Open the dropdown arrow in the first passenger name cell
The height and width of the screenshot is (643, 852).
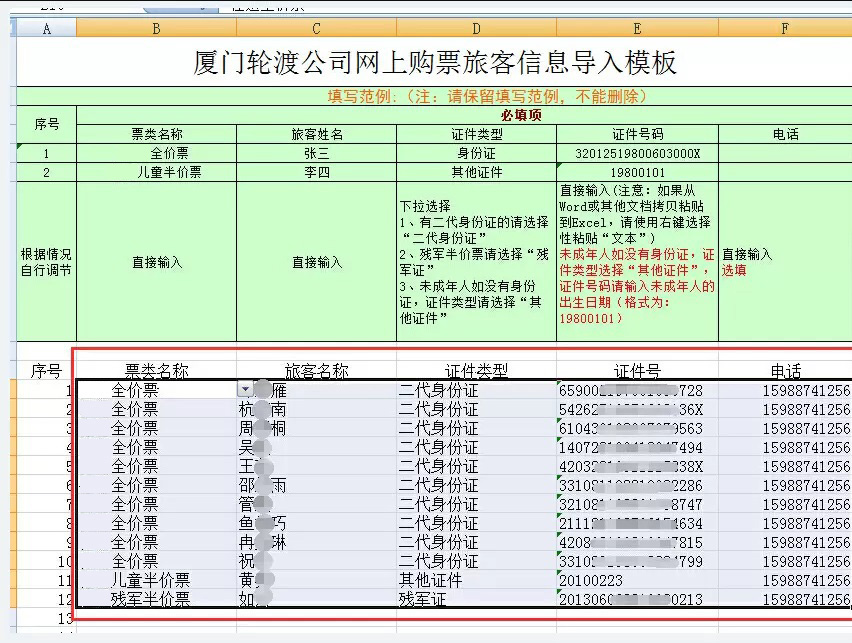[x=245, y=389]
